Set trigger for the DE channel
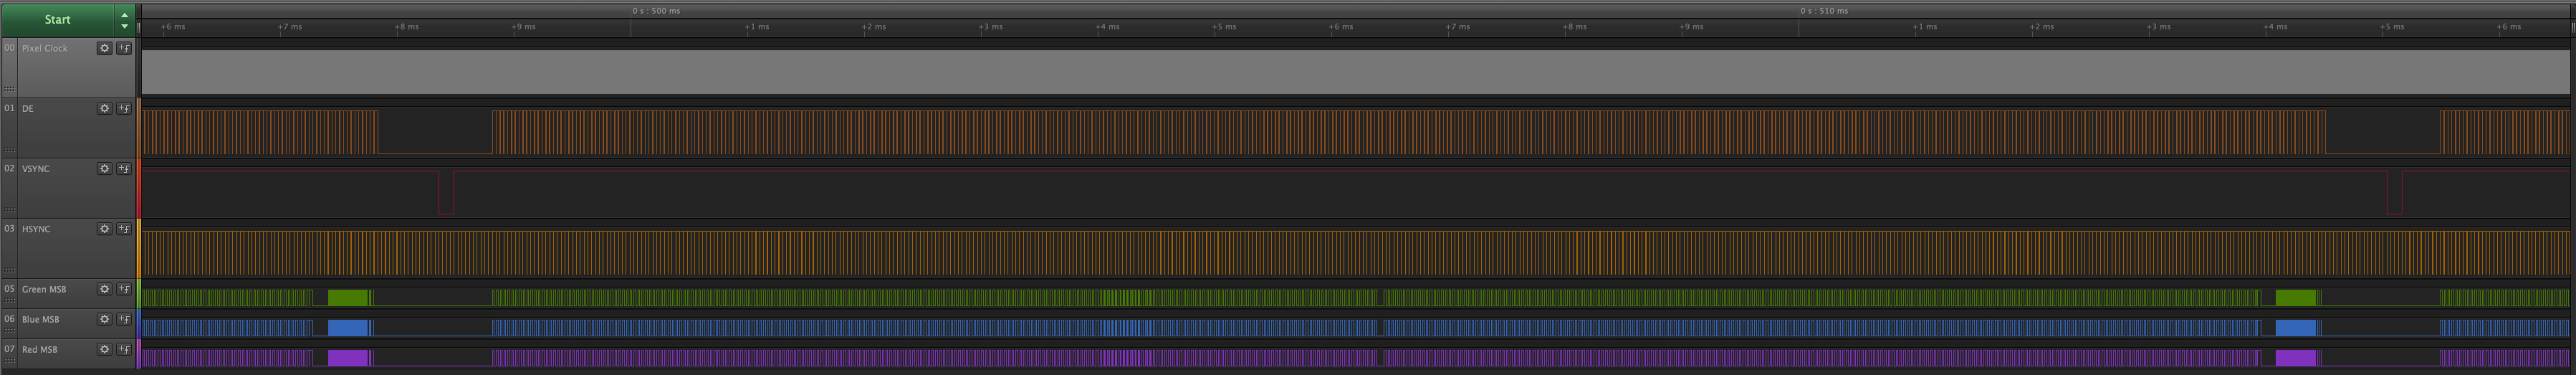 coord(124,108)
